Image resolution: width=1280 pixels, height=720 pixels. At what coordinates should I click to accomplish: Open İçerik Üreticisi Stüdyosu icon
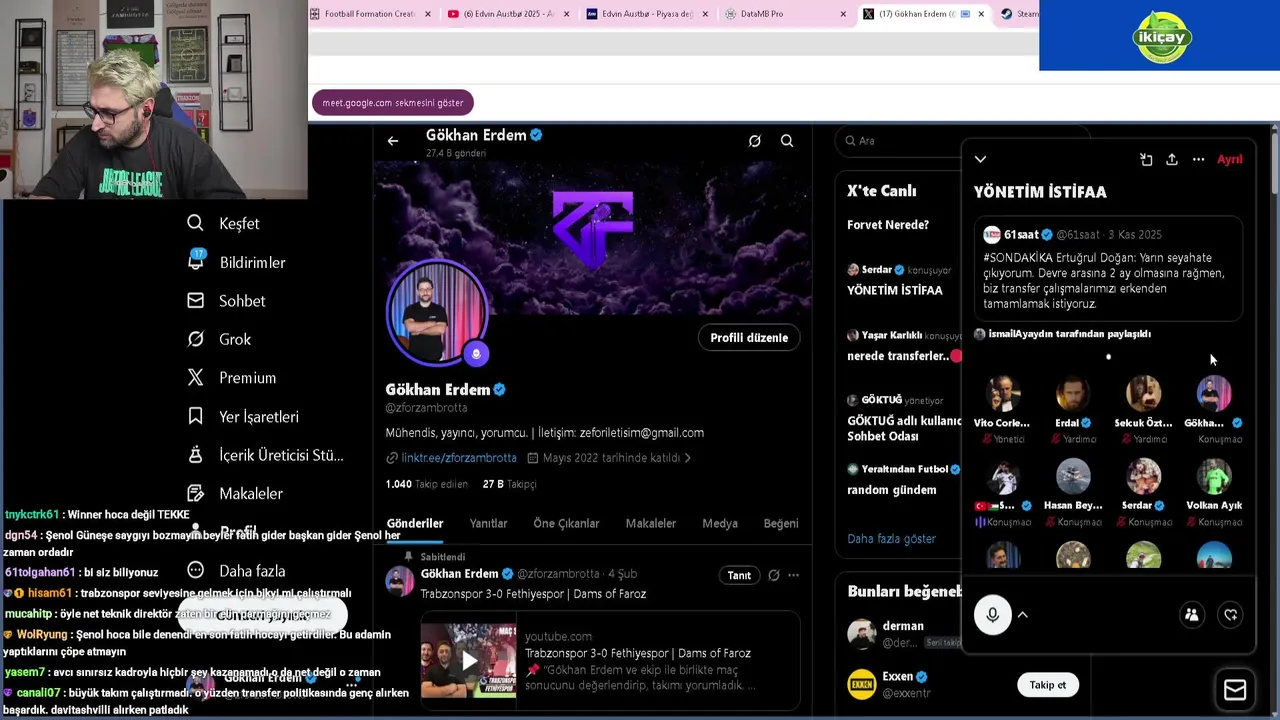196,455
